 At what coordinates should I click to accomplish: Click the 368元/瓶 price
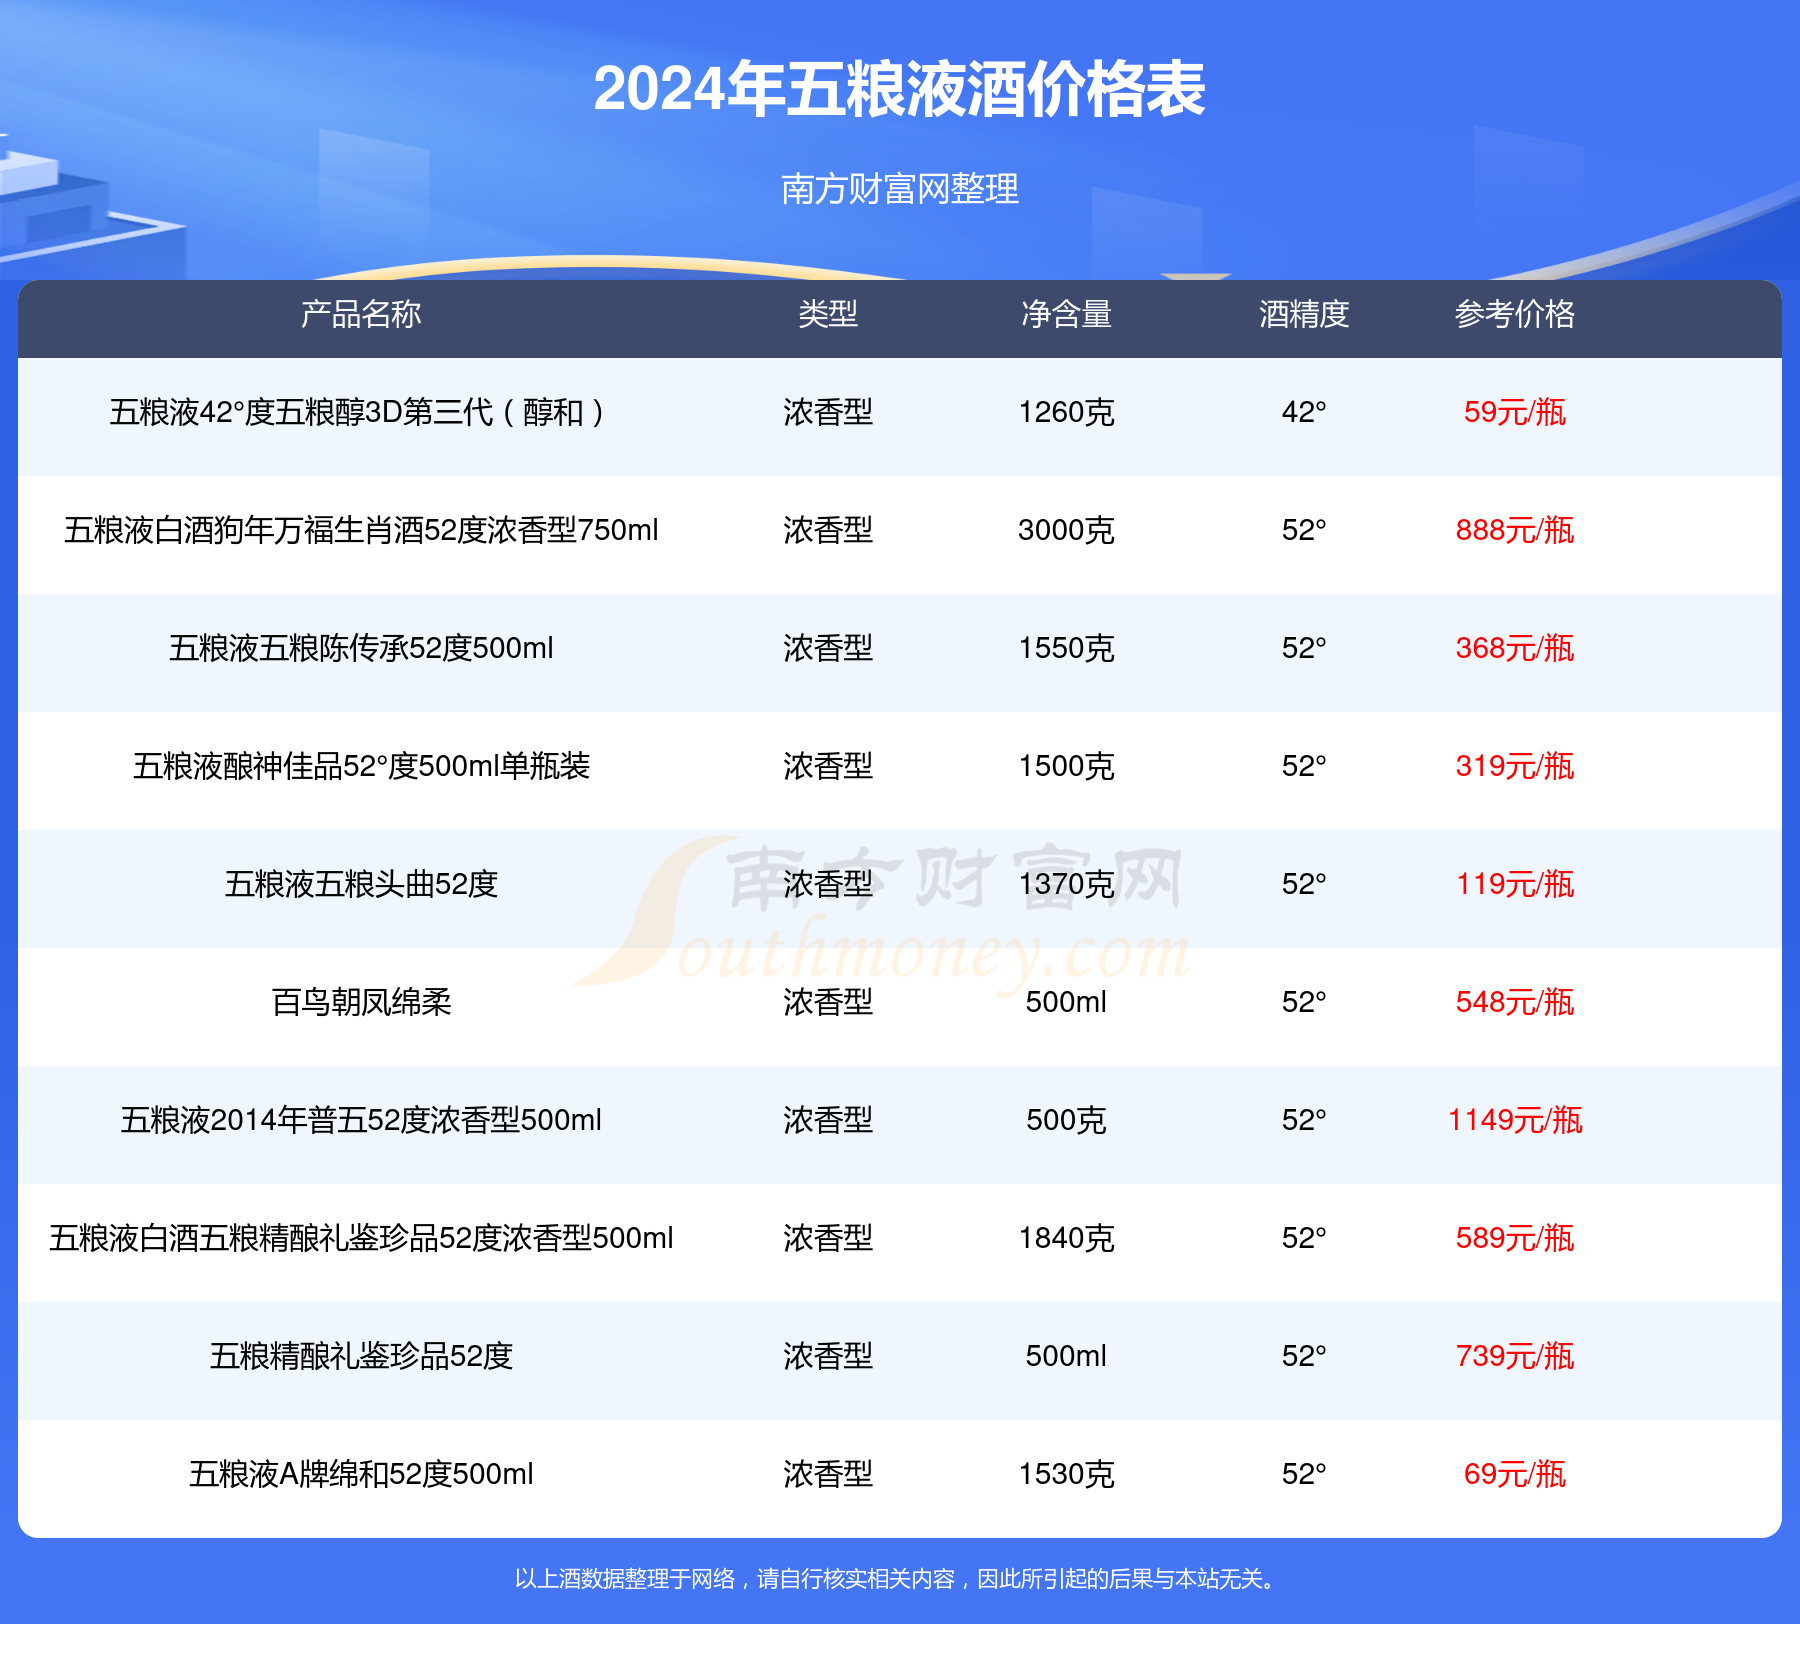(x=1515, y=648)
